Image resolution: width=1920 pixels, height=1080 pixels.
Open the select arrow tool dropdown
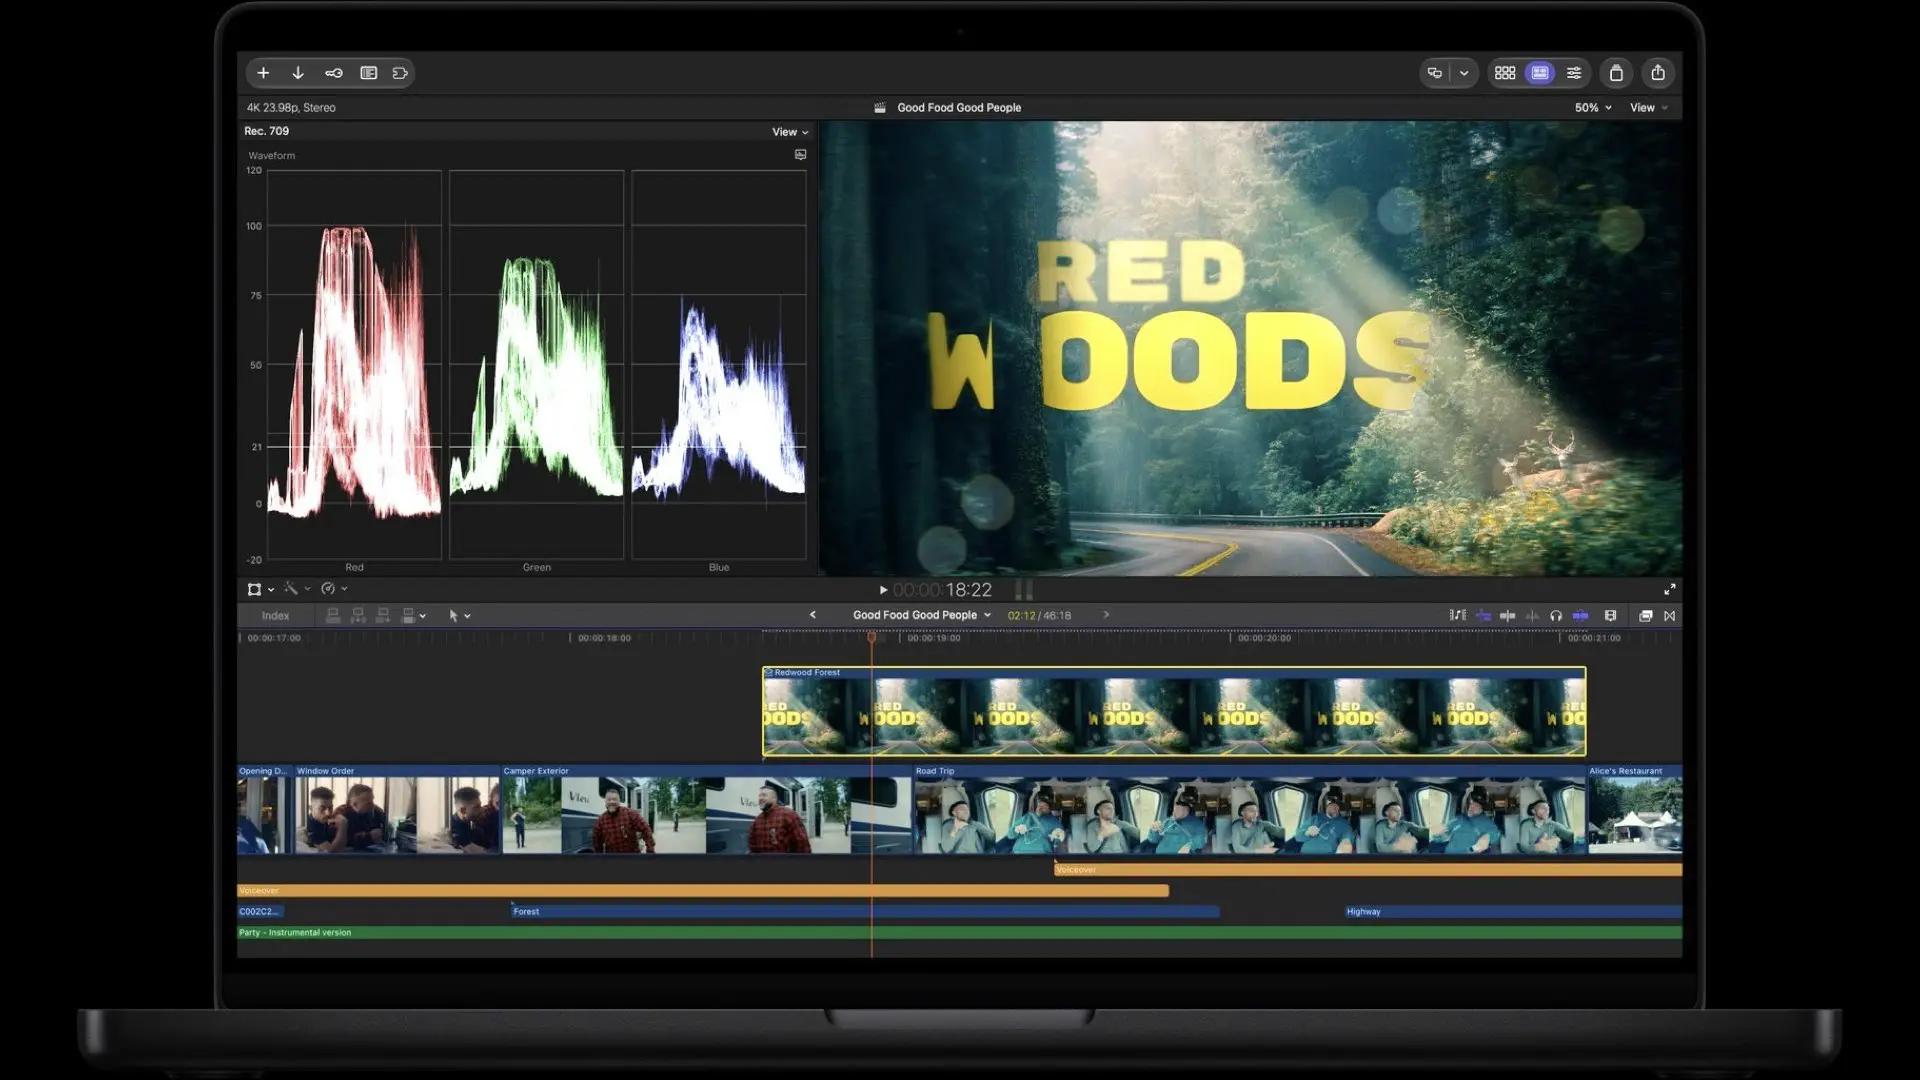(x=459, y=616)
